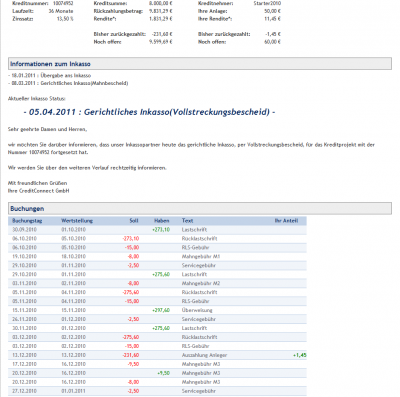This screenshot has width=400, height=397.
Task: Click the 'Sehr geehrte Damen und Herren,' salutation
Action: [x=47, y=129]
